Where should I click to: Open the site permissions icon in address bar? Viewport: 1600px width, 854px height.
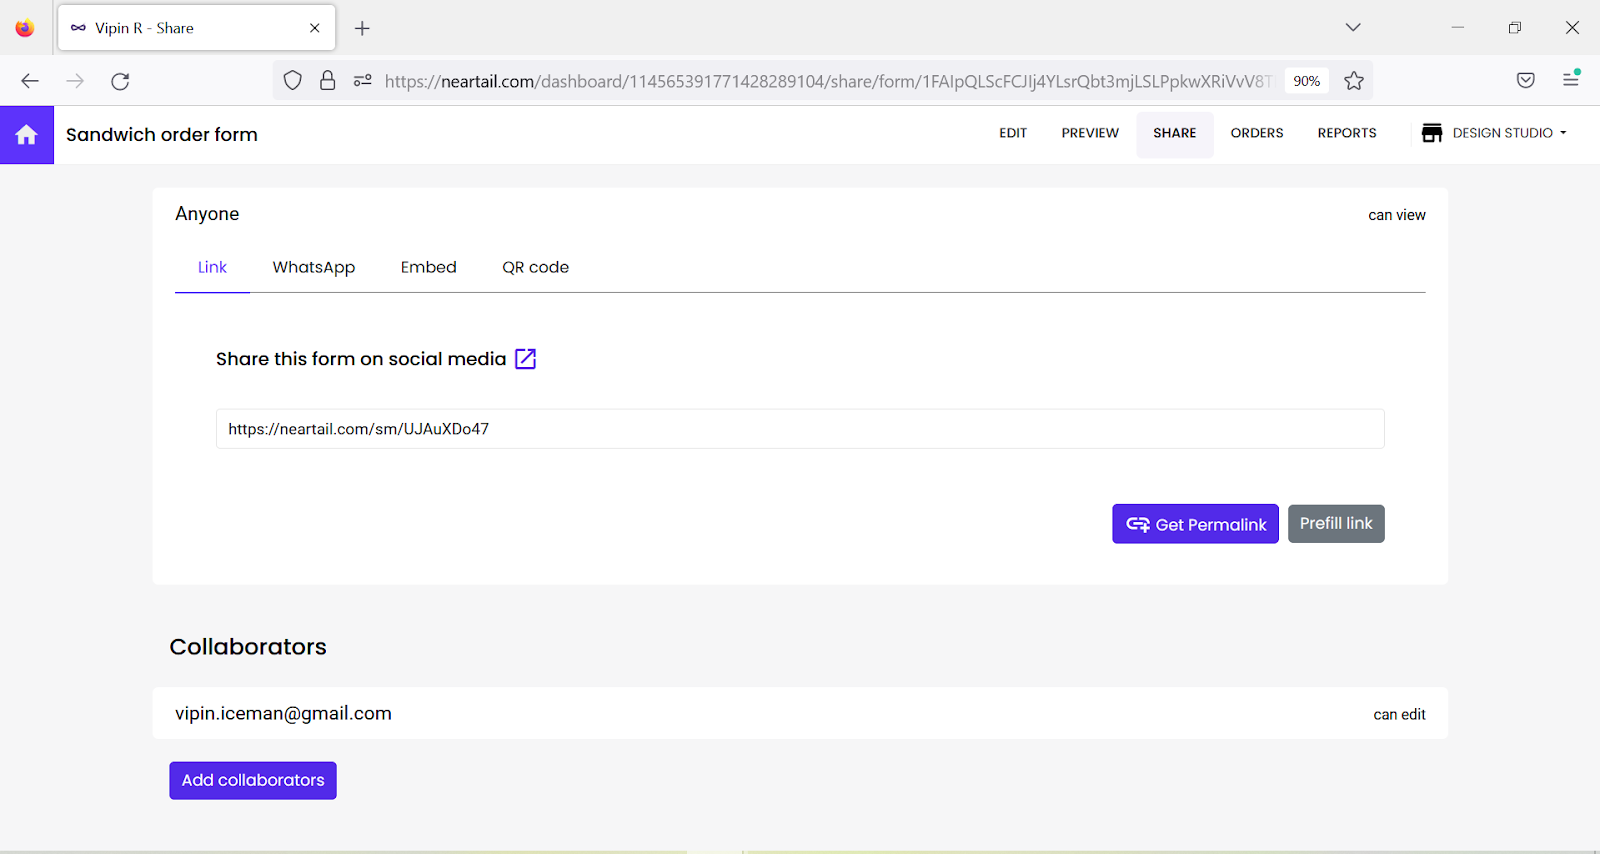(363, 81)
